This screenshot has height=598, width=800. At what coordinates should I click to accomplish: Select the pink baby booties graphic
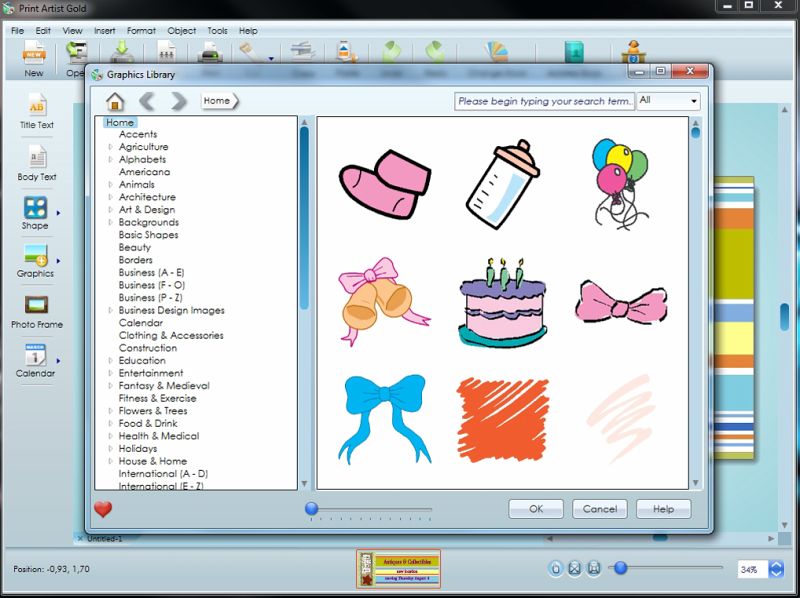[385, 184]
